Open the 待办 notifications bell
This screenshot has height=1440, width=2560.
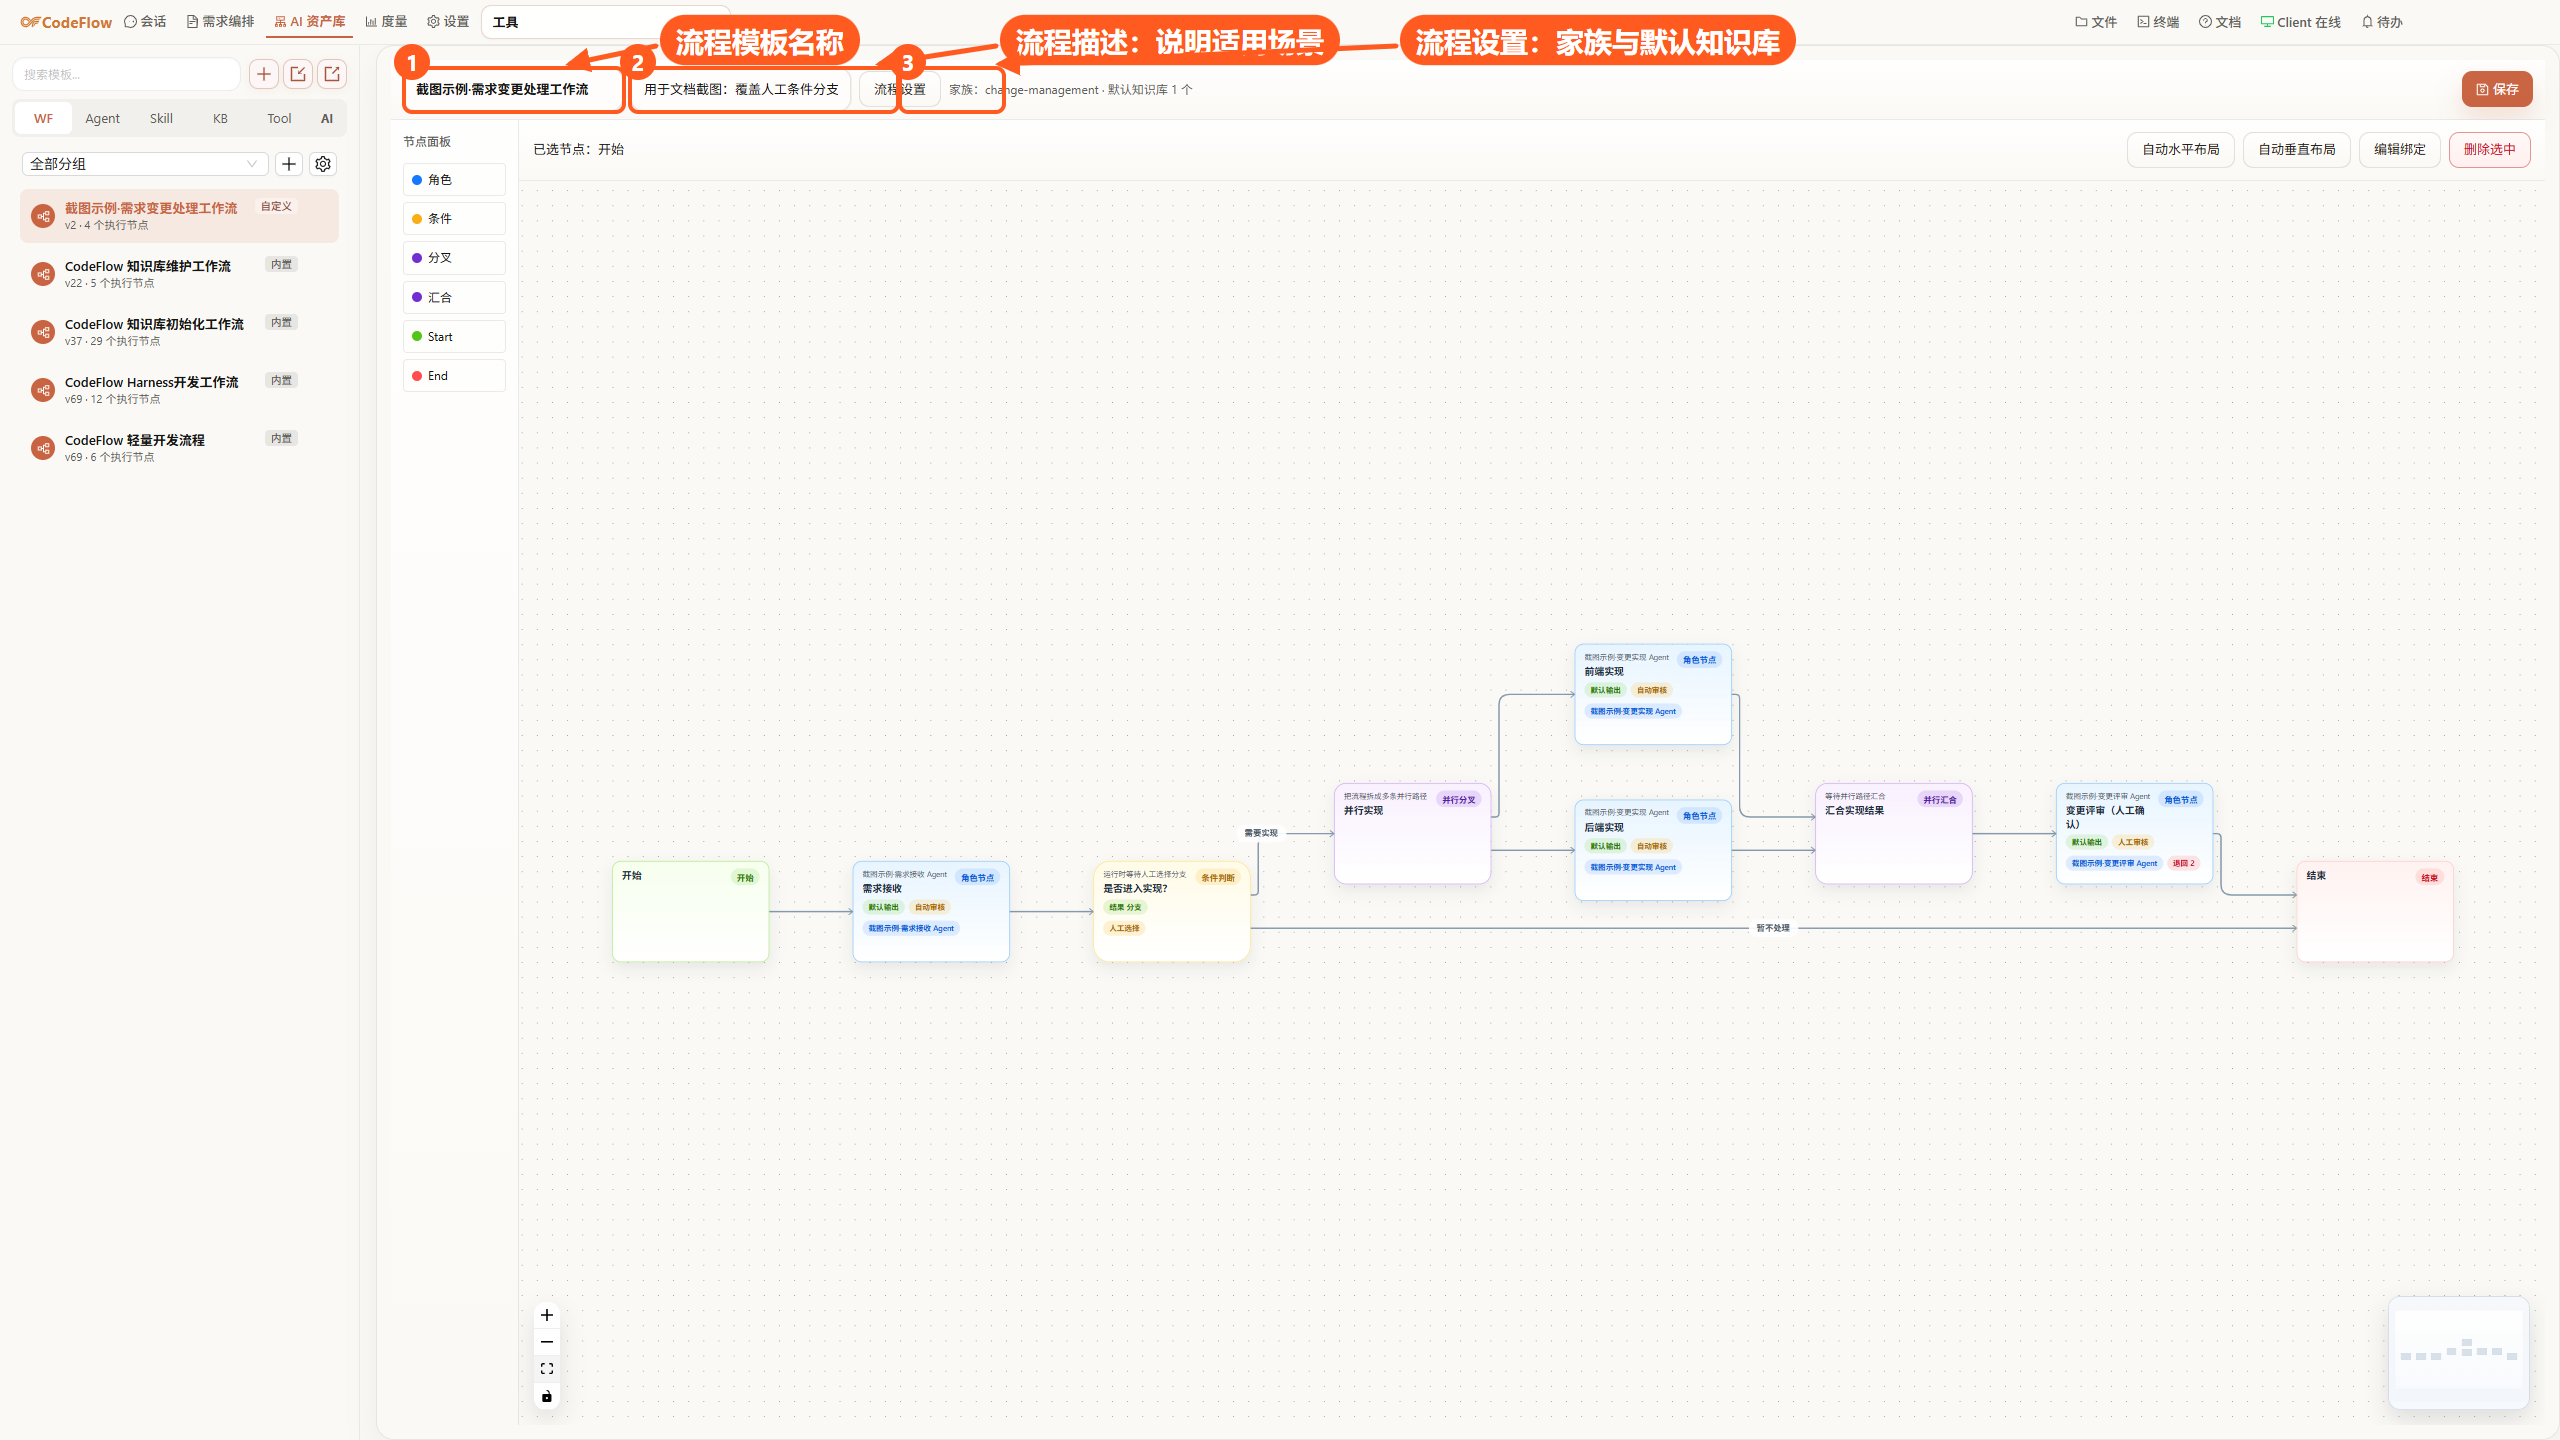point(2382,22)
